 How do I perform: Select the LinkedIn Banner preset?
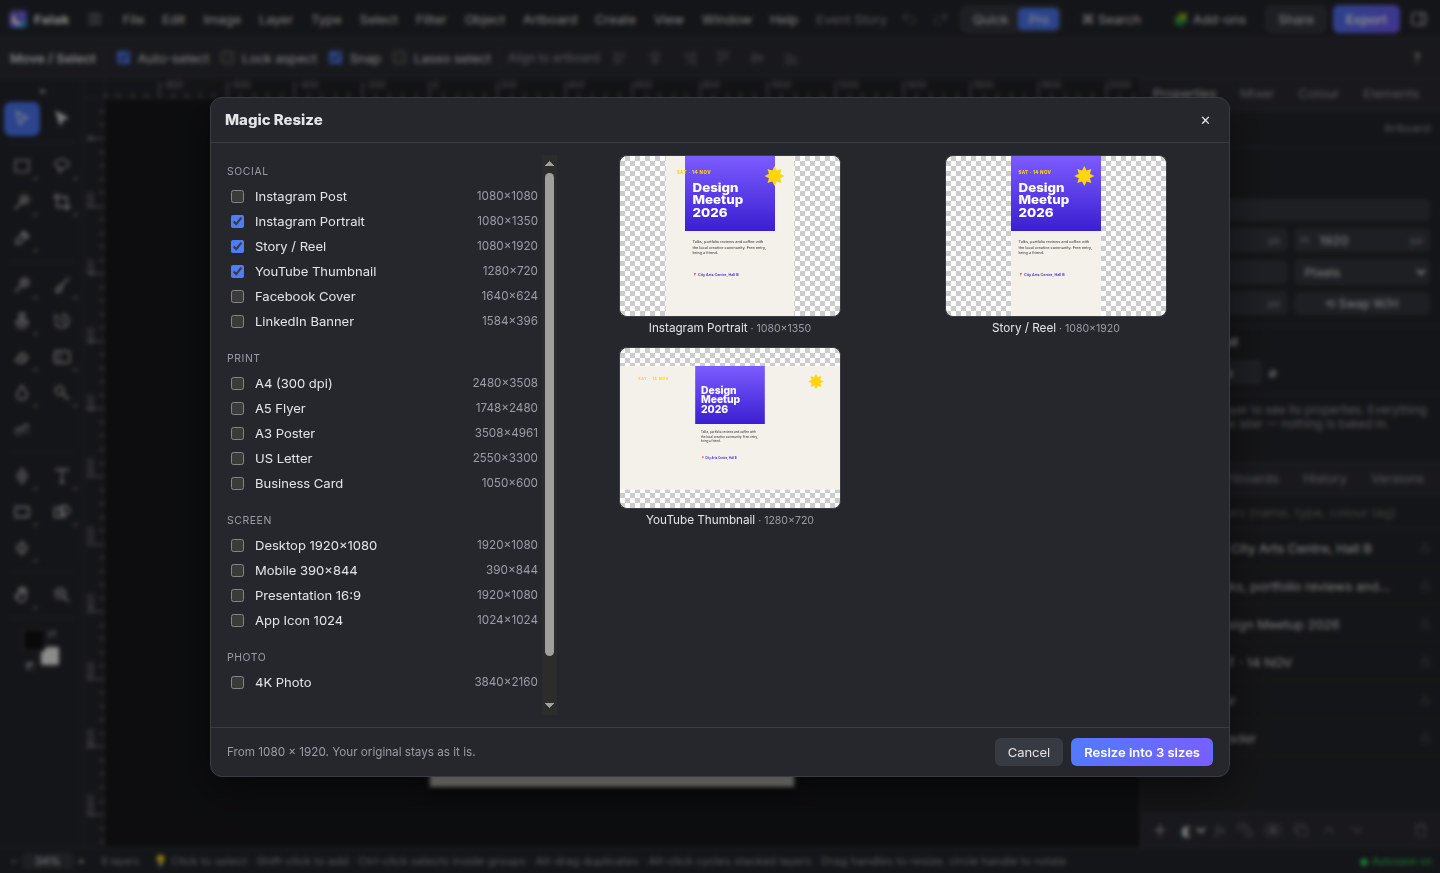[237, 321]
